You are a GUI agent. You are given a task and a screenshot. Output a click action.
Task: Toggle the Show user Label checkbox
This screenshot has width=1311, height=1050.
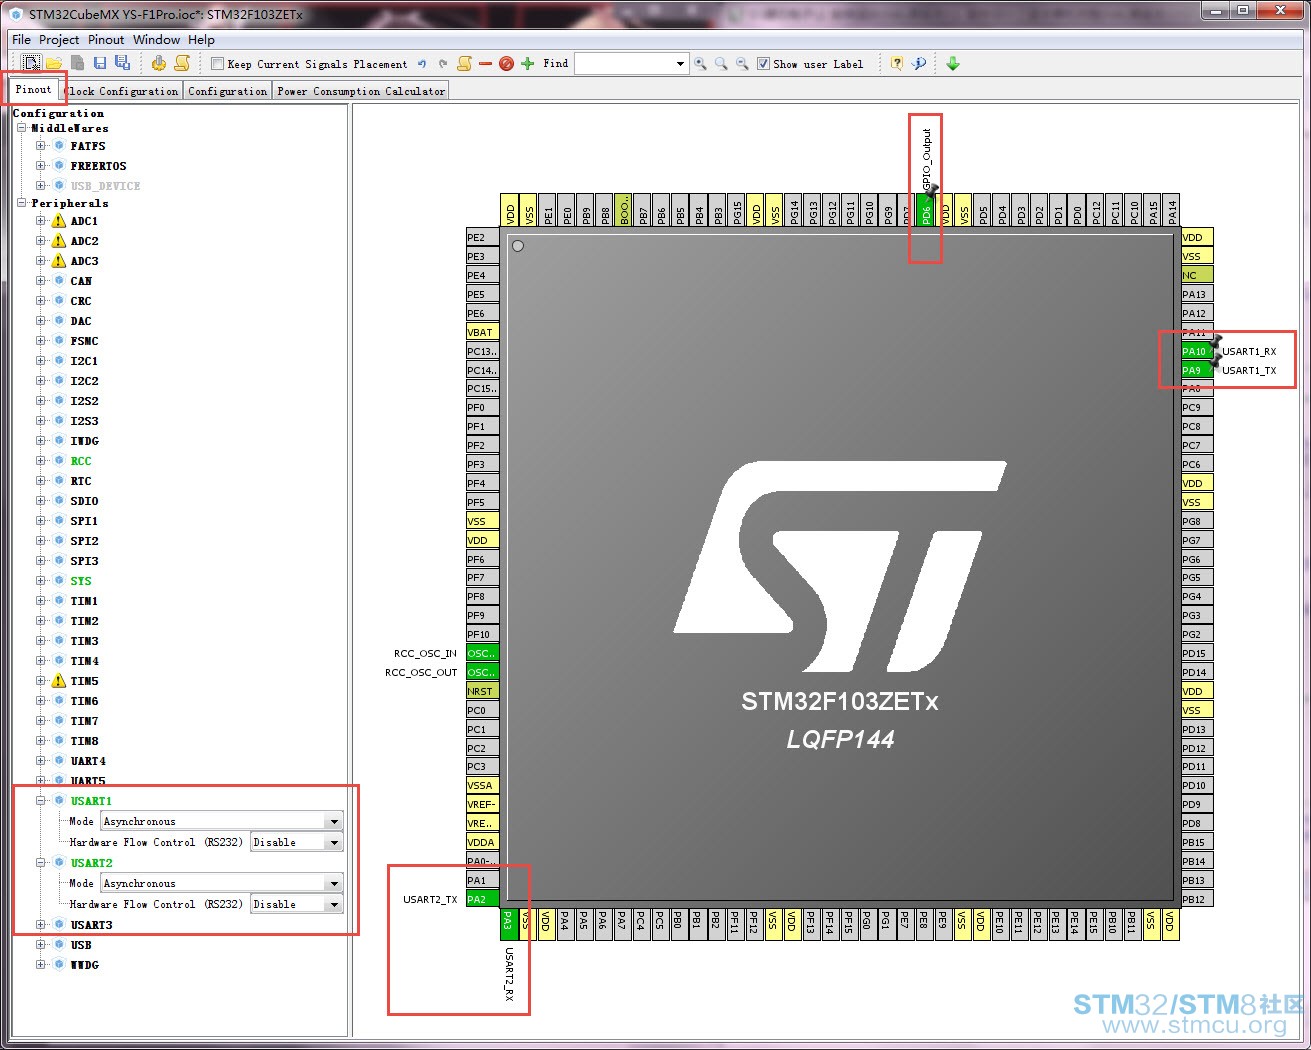click(x=764, y=64)
